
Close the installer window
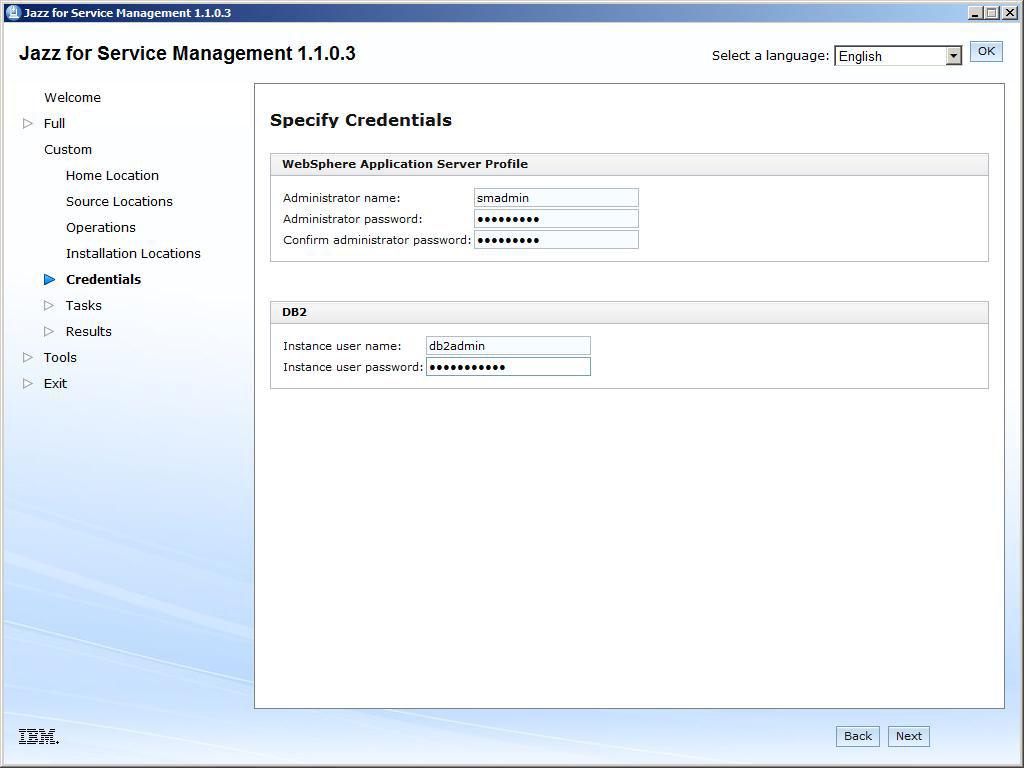(x=1008, y=12)
